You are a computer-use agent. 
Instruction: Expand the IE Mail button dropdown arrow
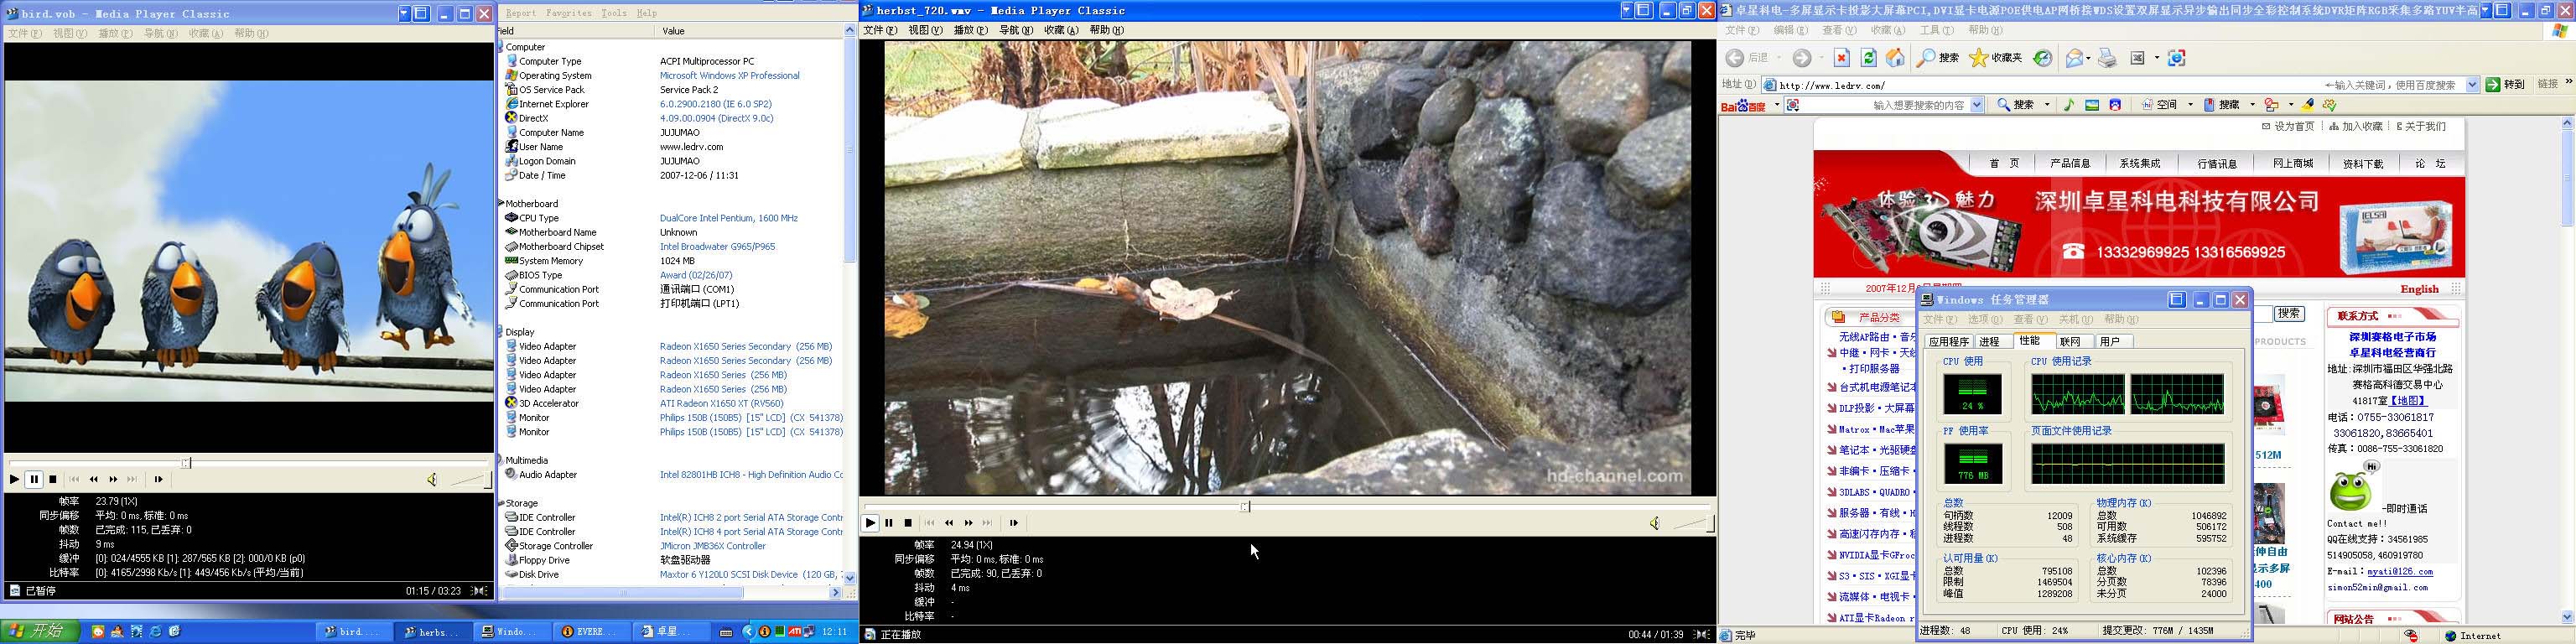tap(2090, 58)
